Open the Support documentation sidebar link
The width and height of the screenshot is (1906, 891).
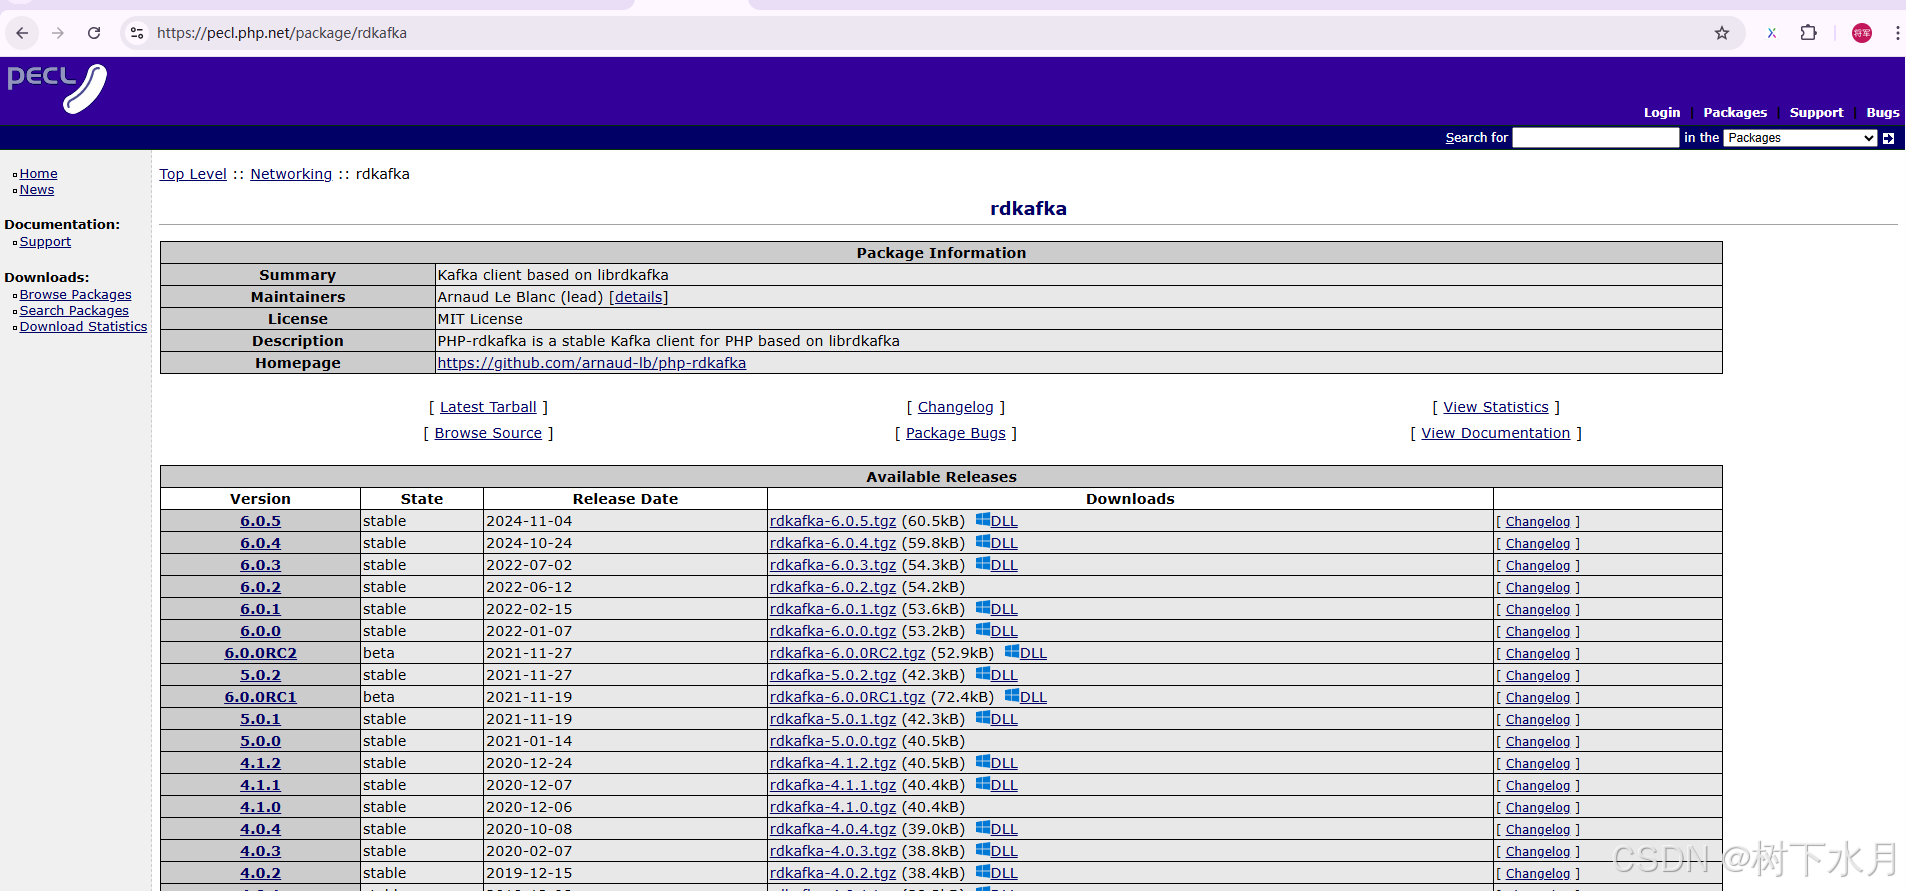click(45, 242)
